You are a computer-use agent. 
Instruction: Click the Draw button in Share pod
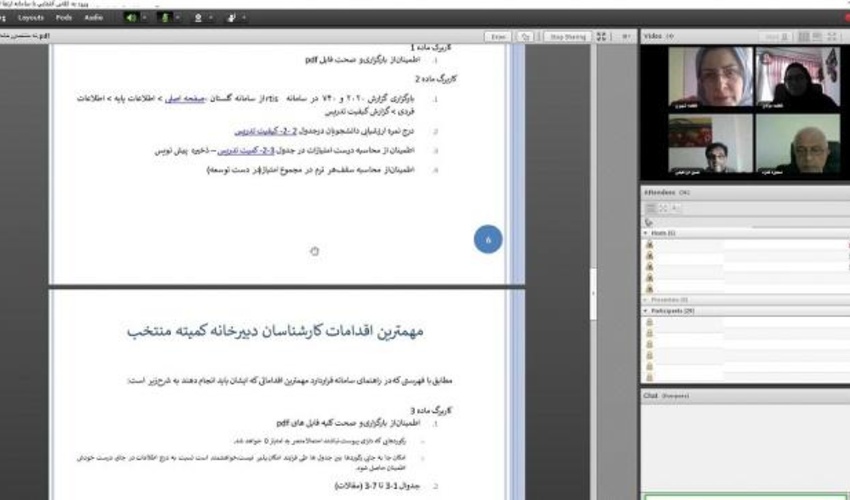pyautogui.click(x=498, y=37)
